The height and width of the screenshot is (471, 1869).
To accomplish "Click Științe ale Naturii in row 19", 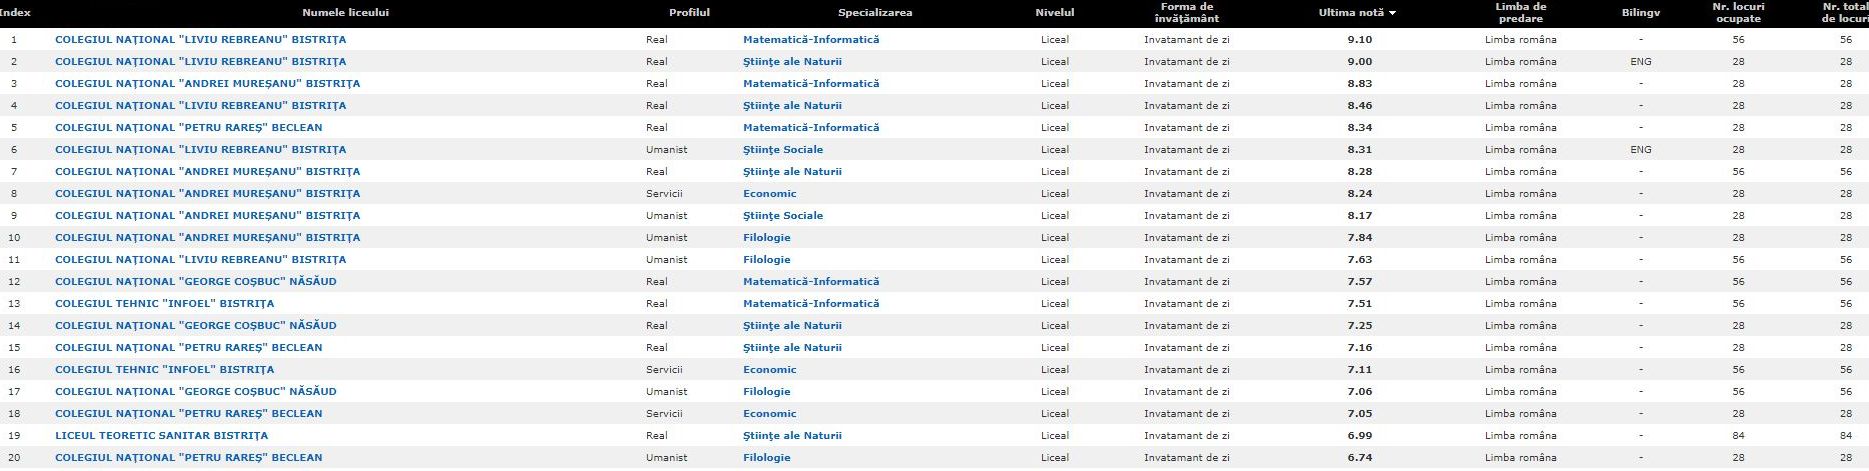I will [792, 436].
